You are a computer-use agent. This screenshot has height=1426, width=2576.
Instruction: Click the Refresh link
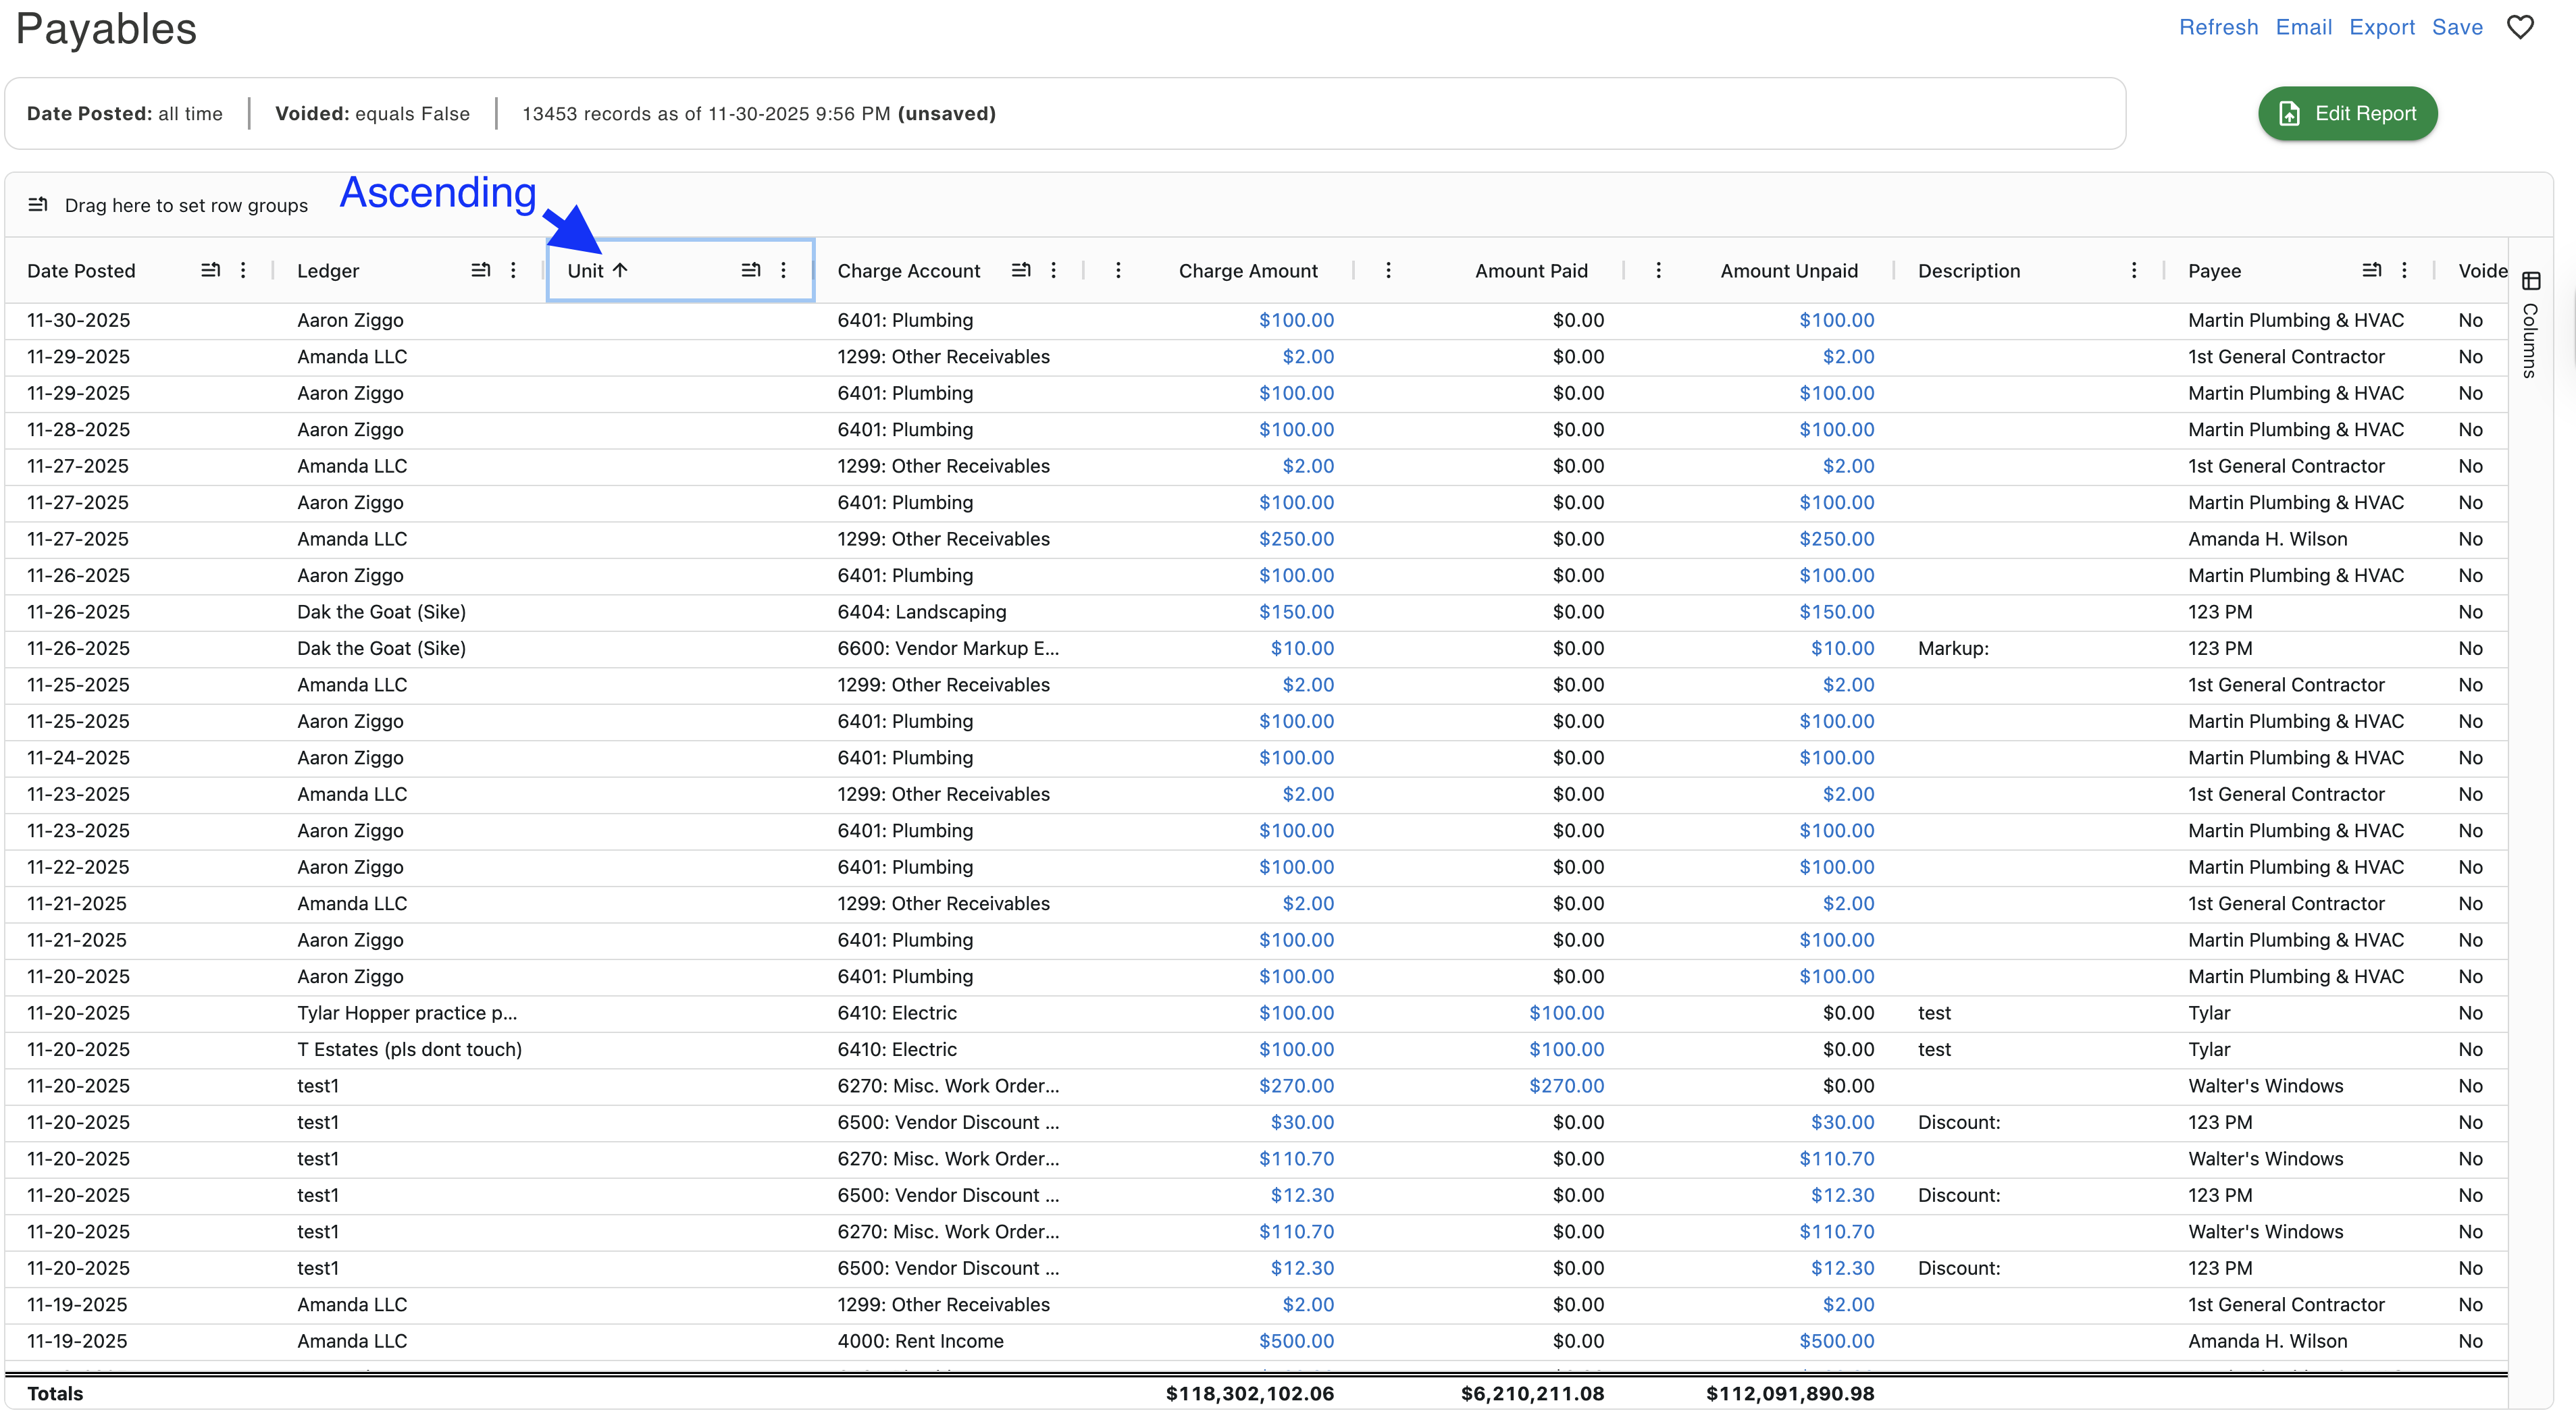pos(2218,27)
